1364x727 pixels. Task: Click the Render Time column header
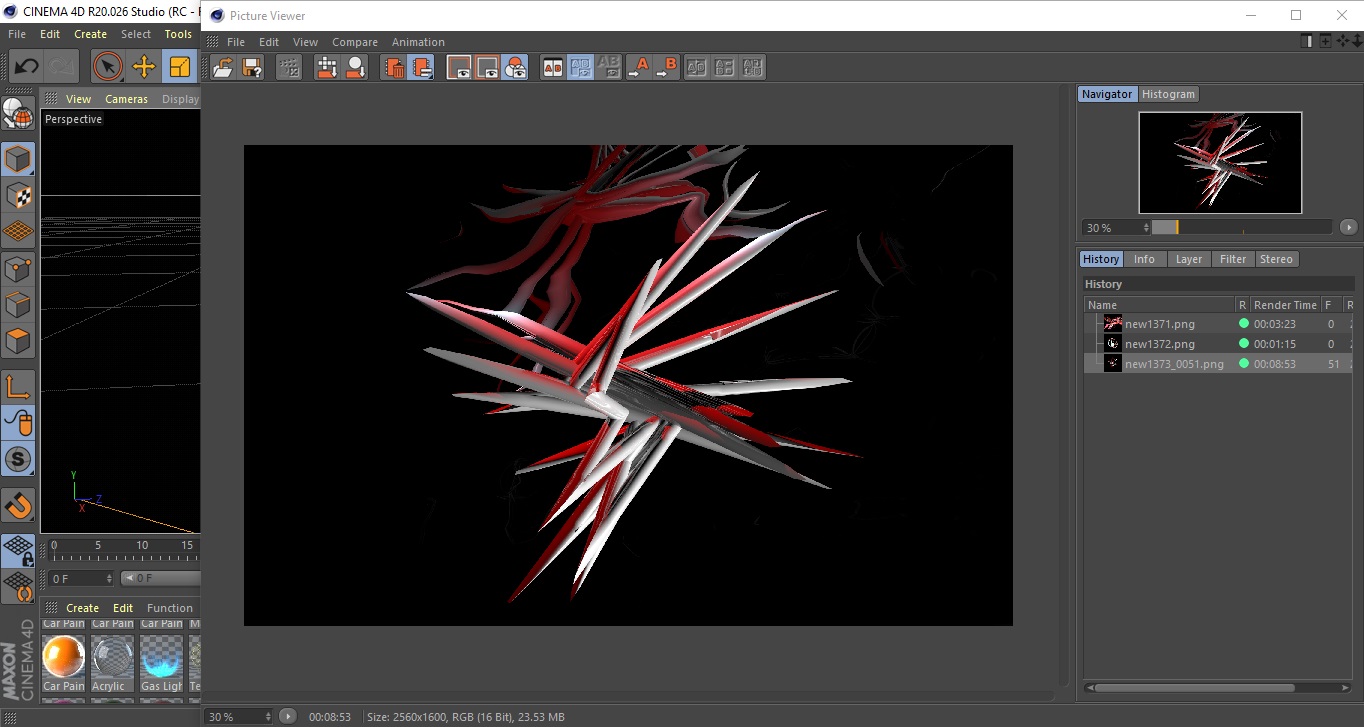coord(1285,305)
